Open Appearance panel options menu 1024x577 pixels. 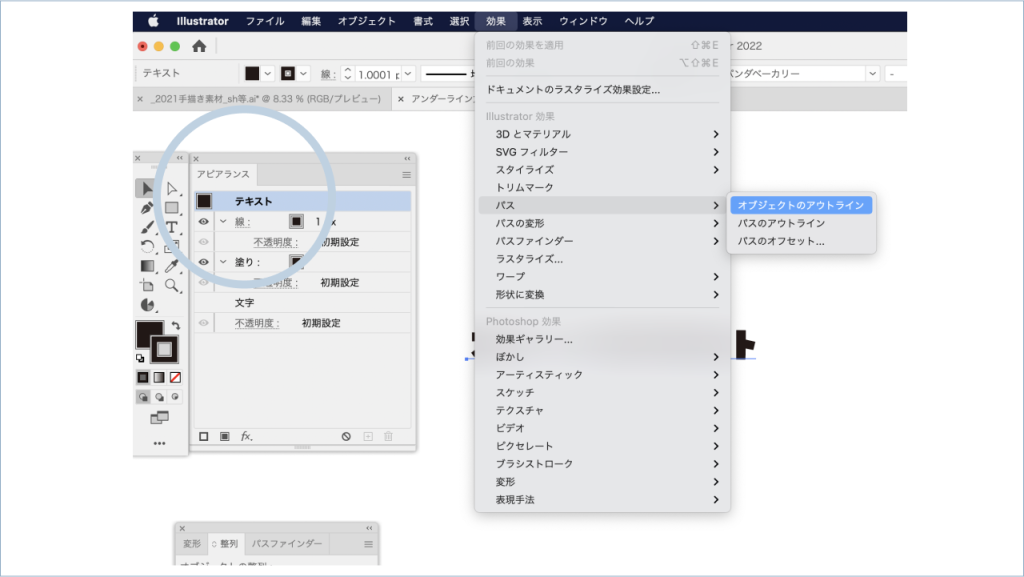406,175
